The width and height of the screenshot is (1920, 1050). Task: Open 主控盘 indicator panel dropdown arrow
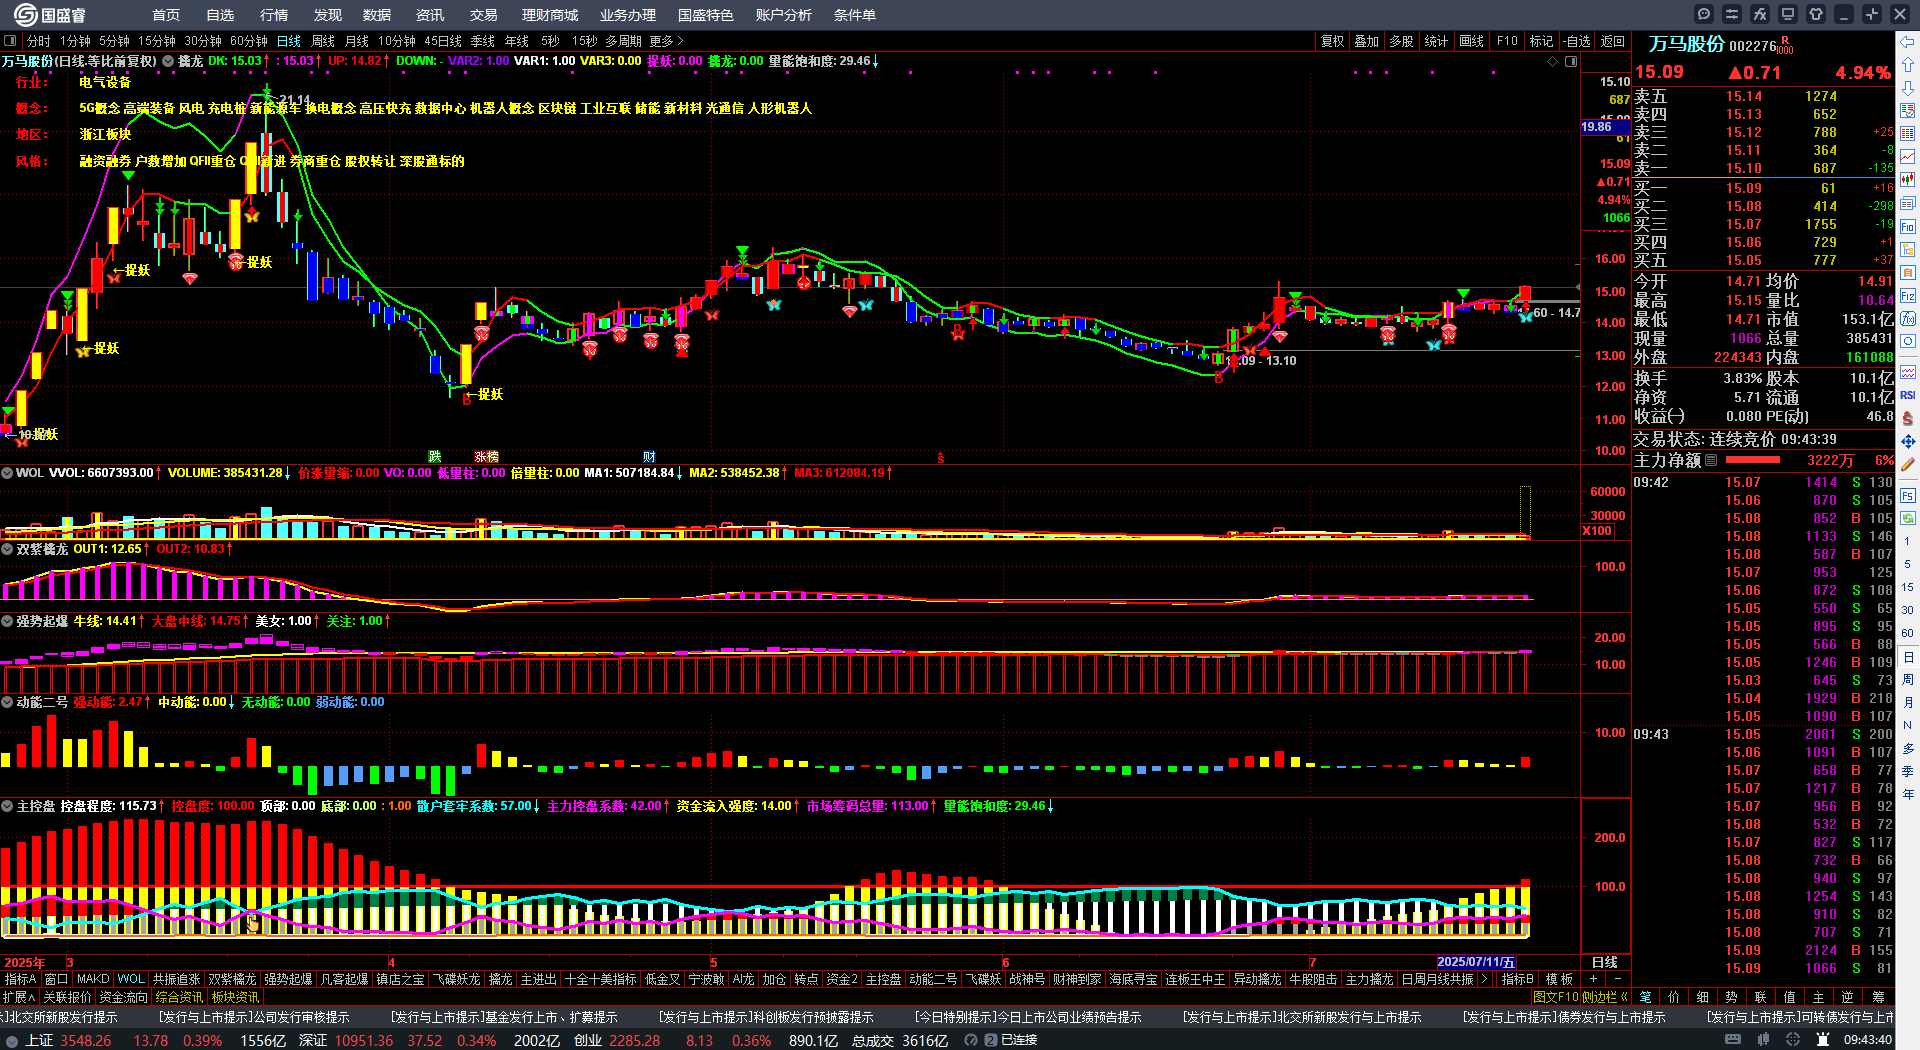point(7,806)
